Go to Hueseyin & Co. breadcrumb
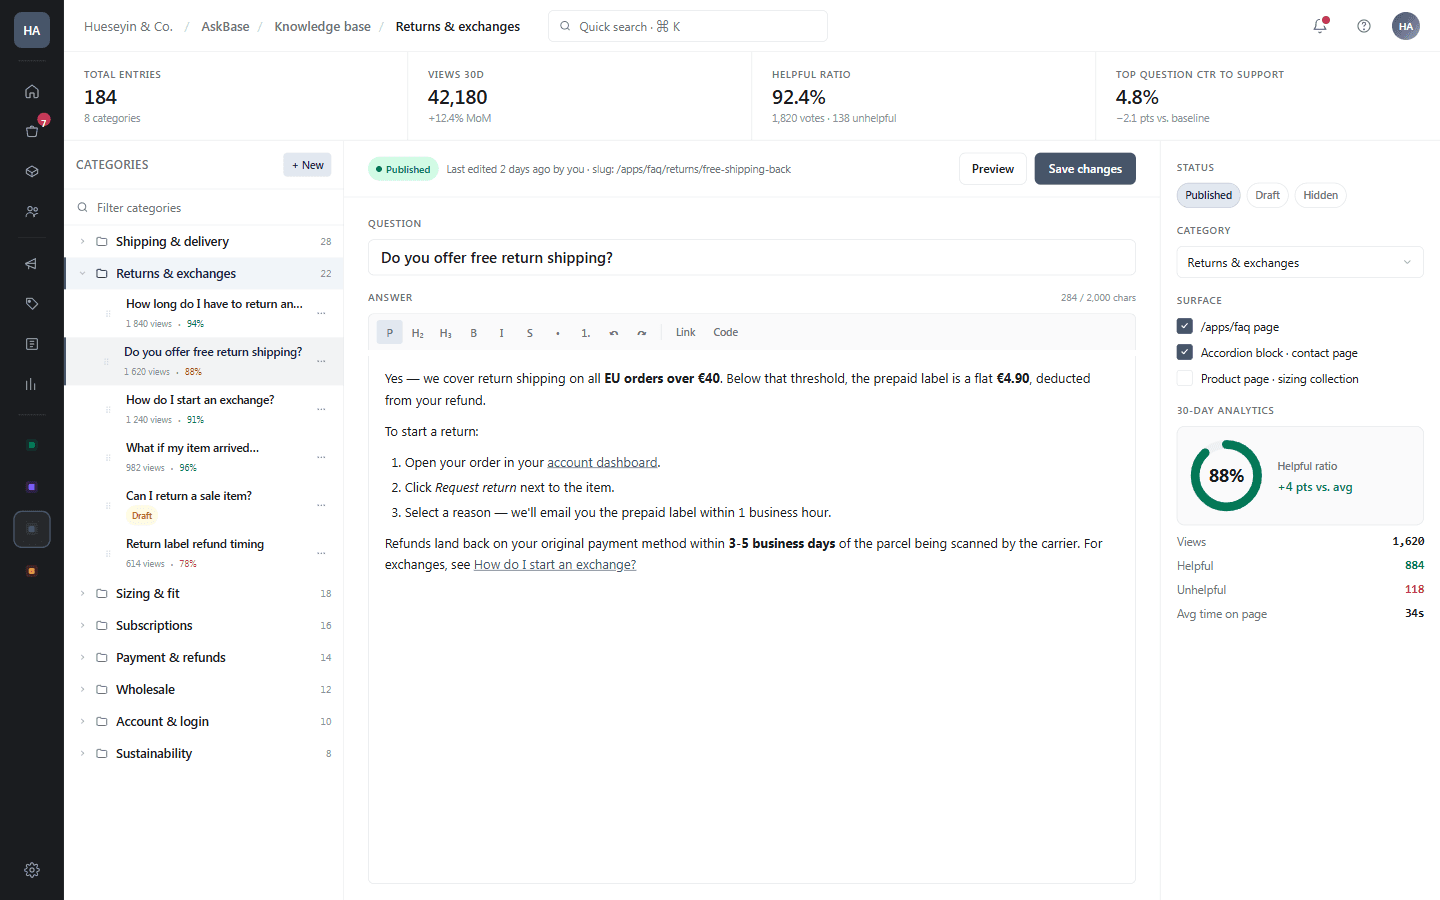This screenshot has width=1440, height=900. (128, 26)
